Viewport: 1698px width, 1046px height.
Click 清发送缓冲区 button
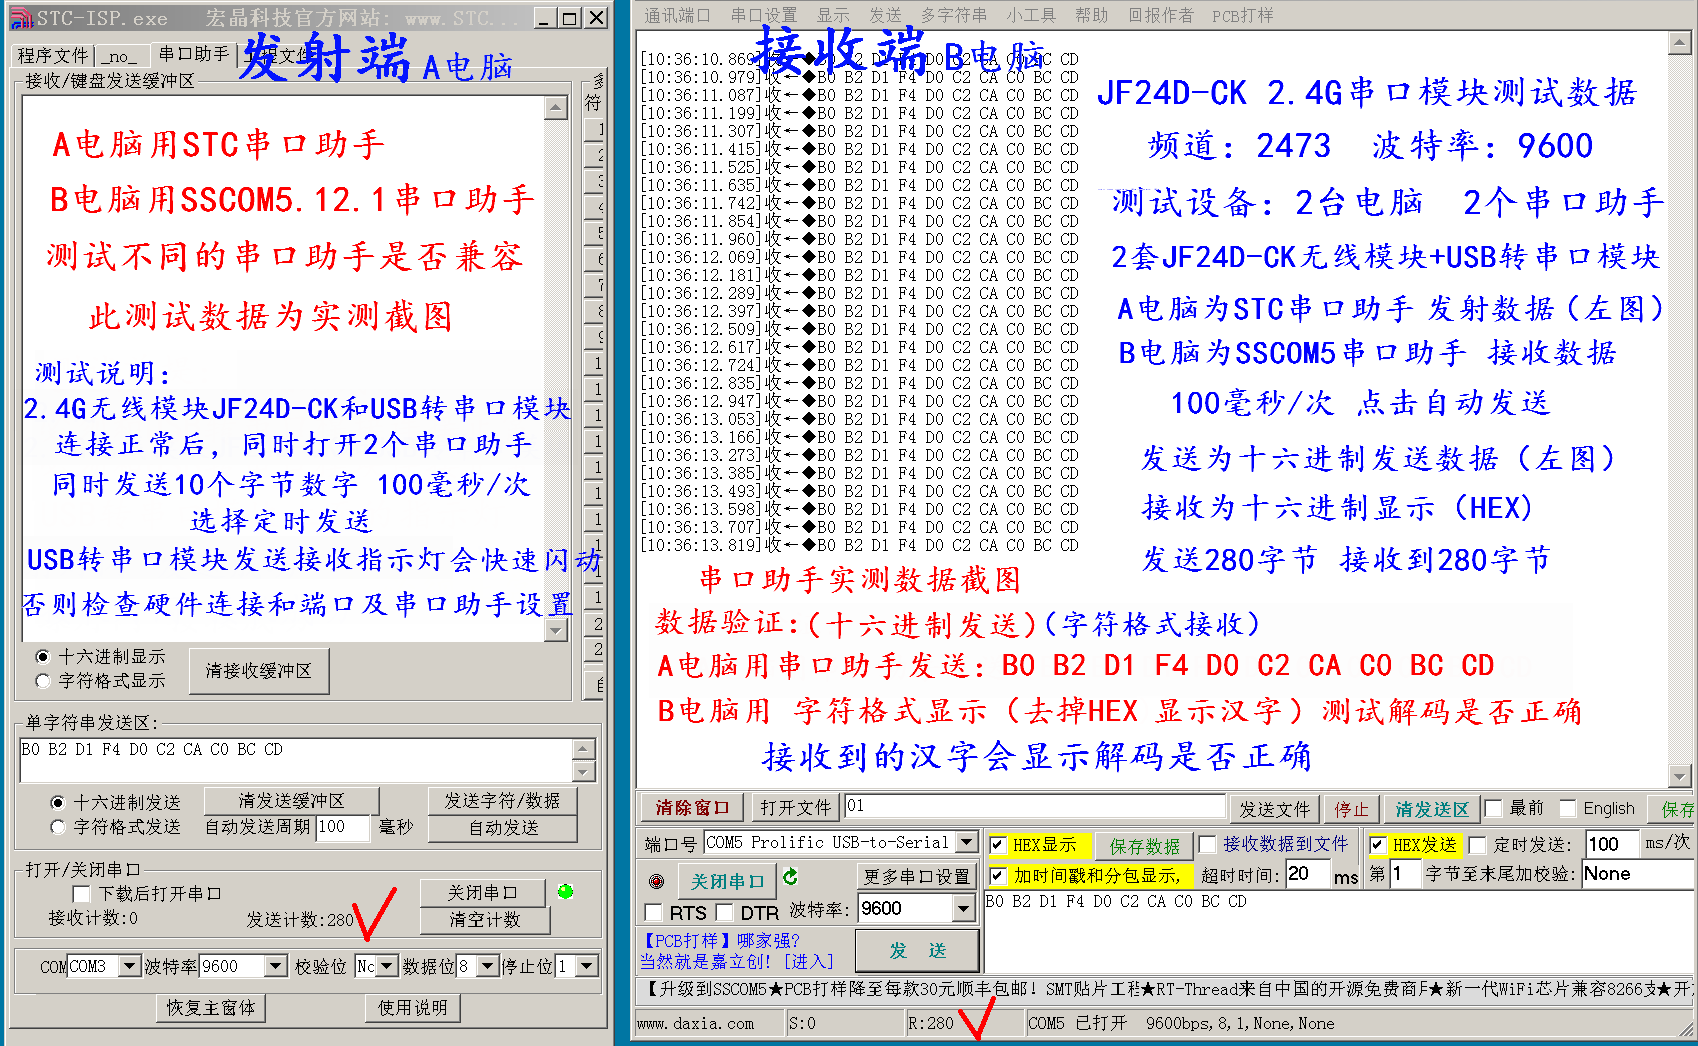coord(291,801)
